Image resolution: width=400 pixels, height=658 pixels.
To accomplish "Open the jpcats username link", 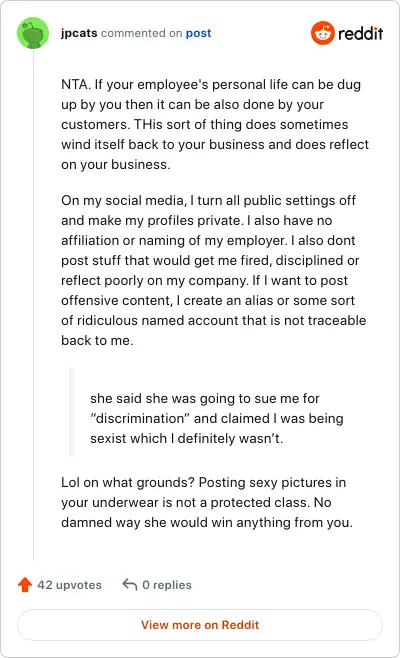I will tap(79, 33).
